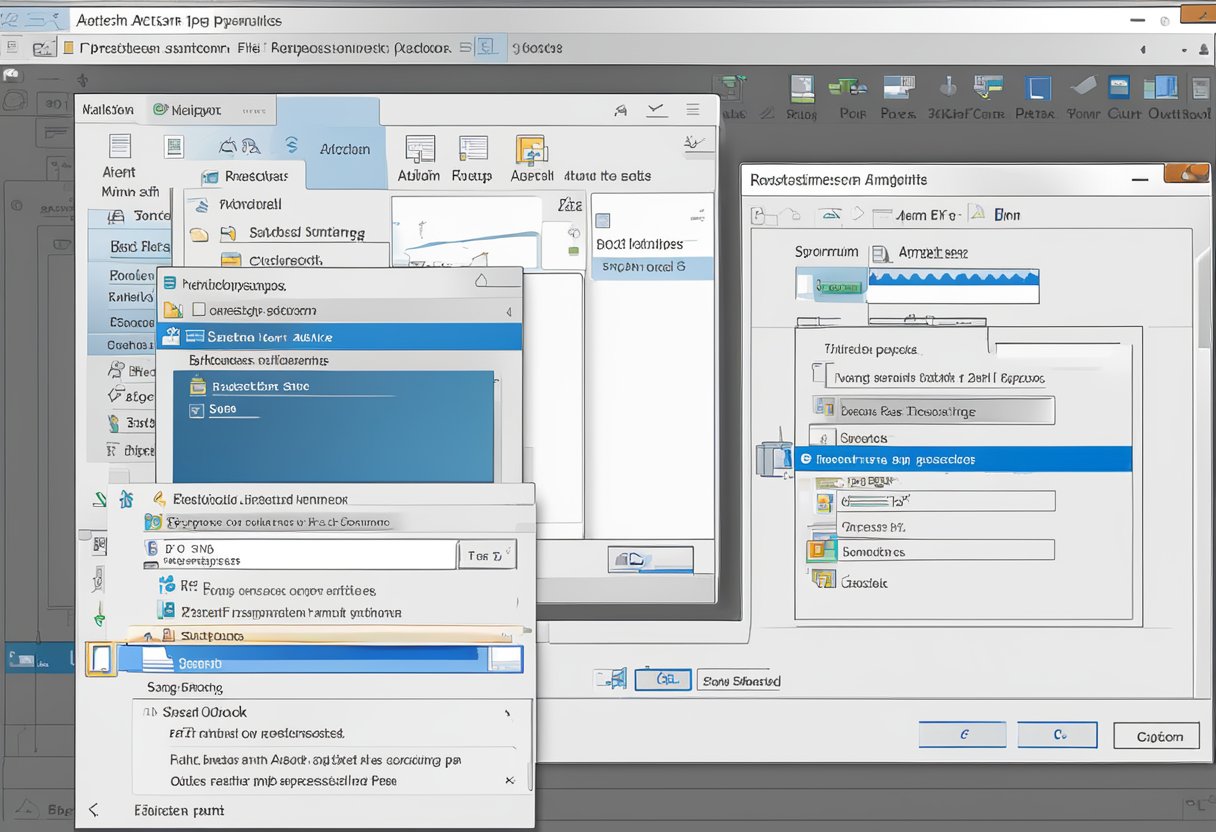
Task: Open the Tos dropdown button
Action: coord(487,555)
